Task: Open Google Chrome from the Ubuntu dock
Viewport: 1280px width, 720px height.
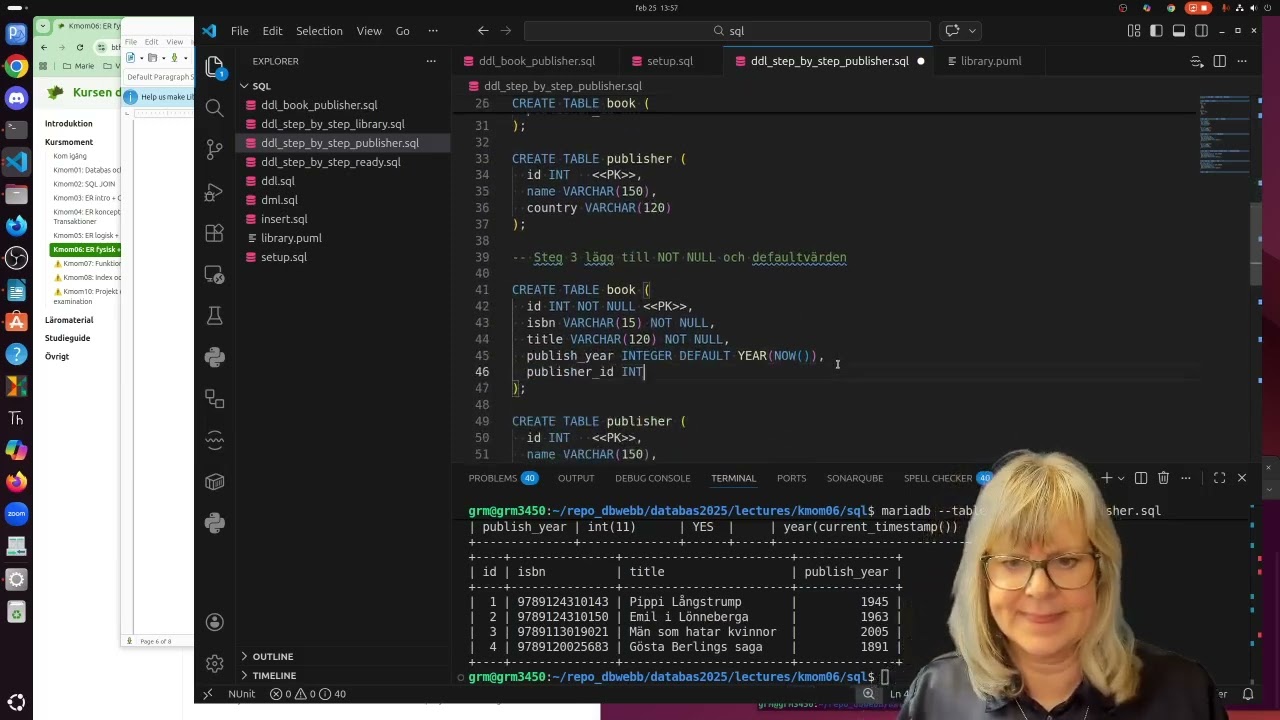Action: click(x=16, y=66)
